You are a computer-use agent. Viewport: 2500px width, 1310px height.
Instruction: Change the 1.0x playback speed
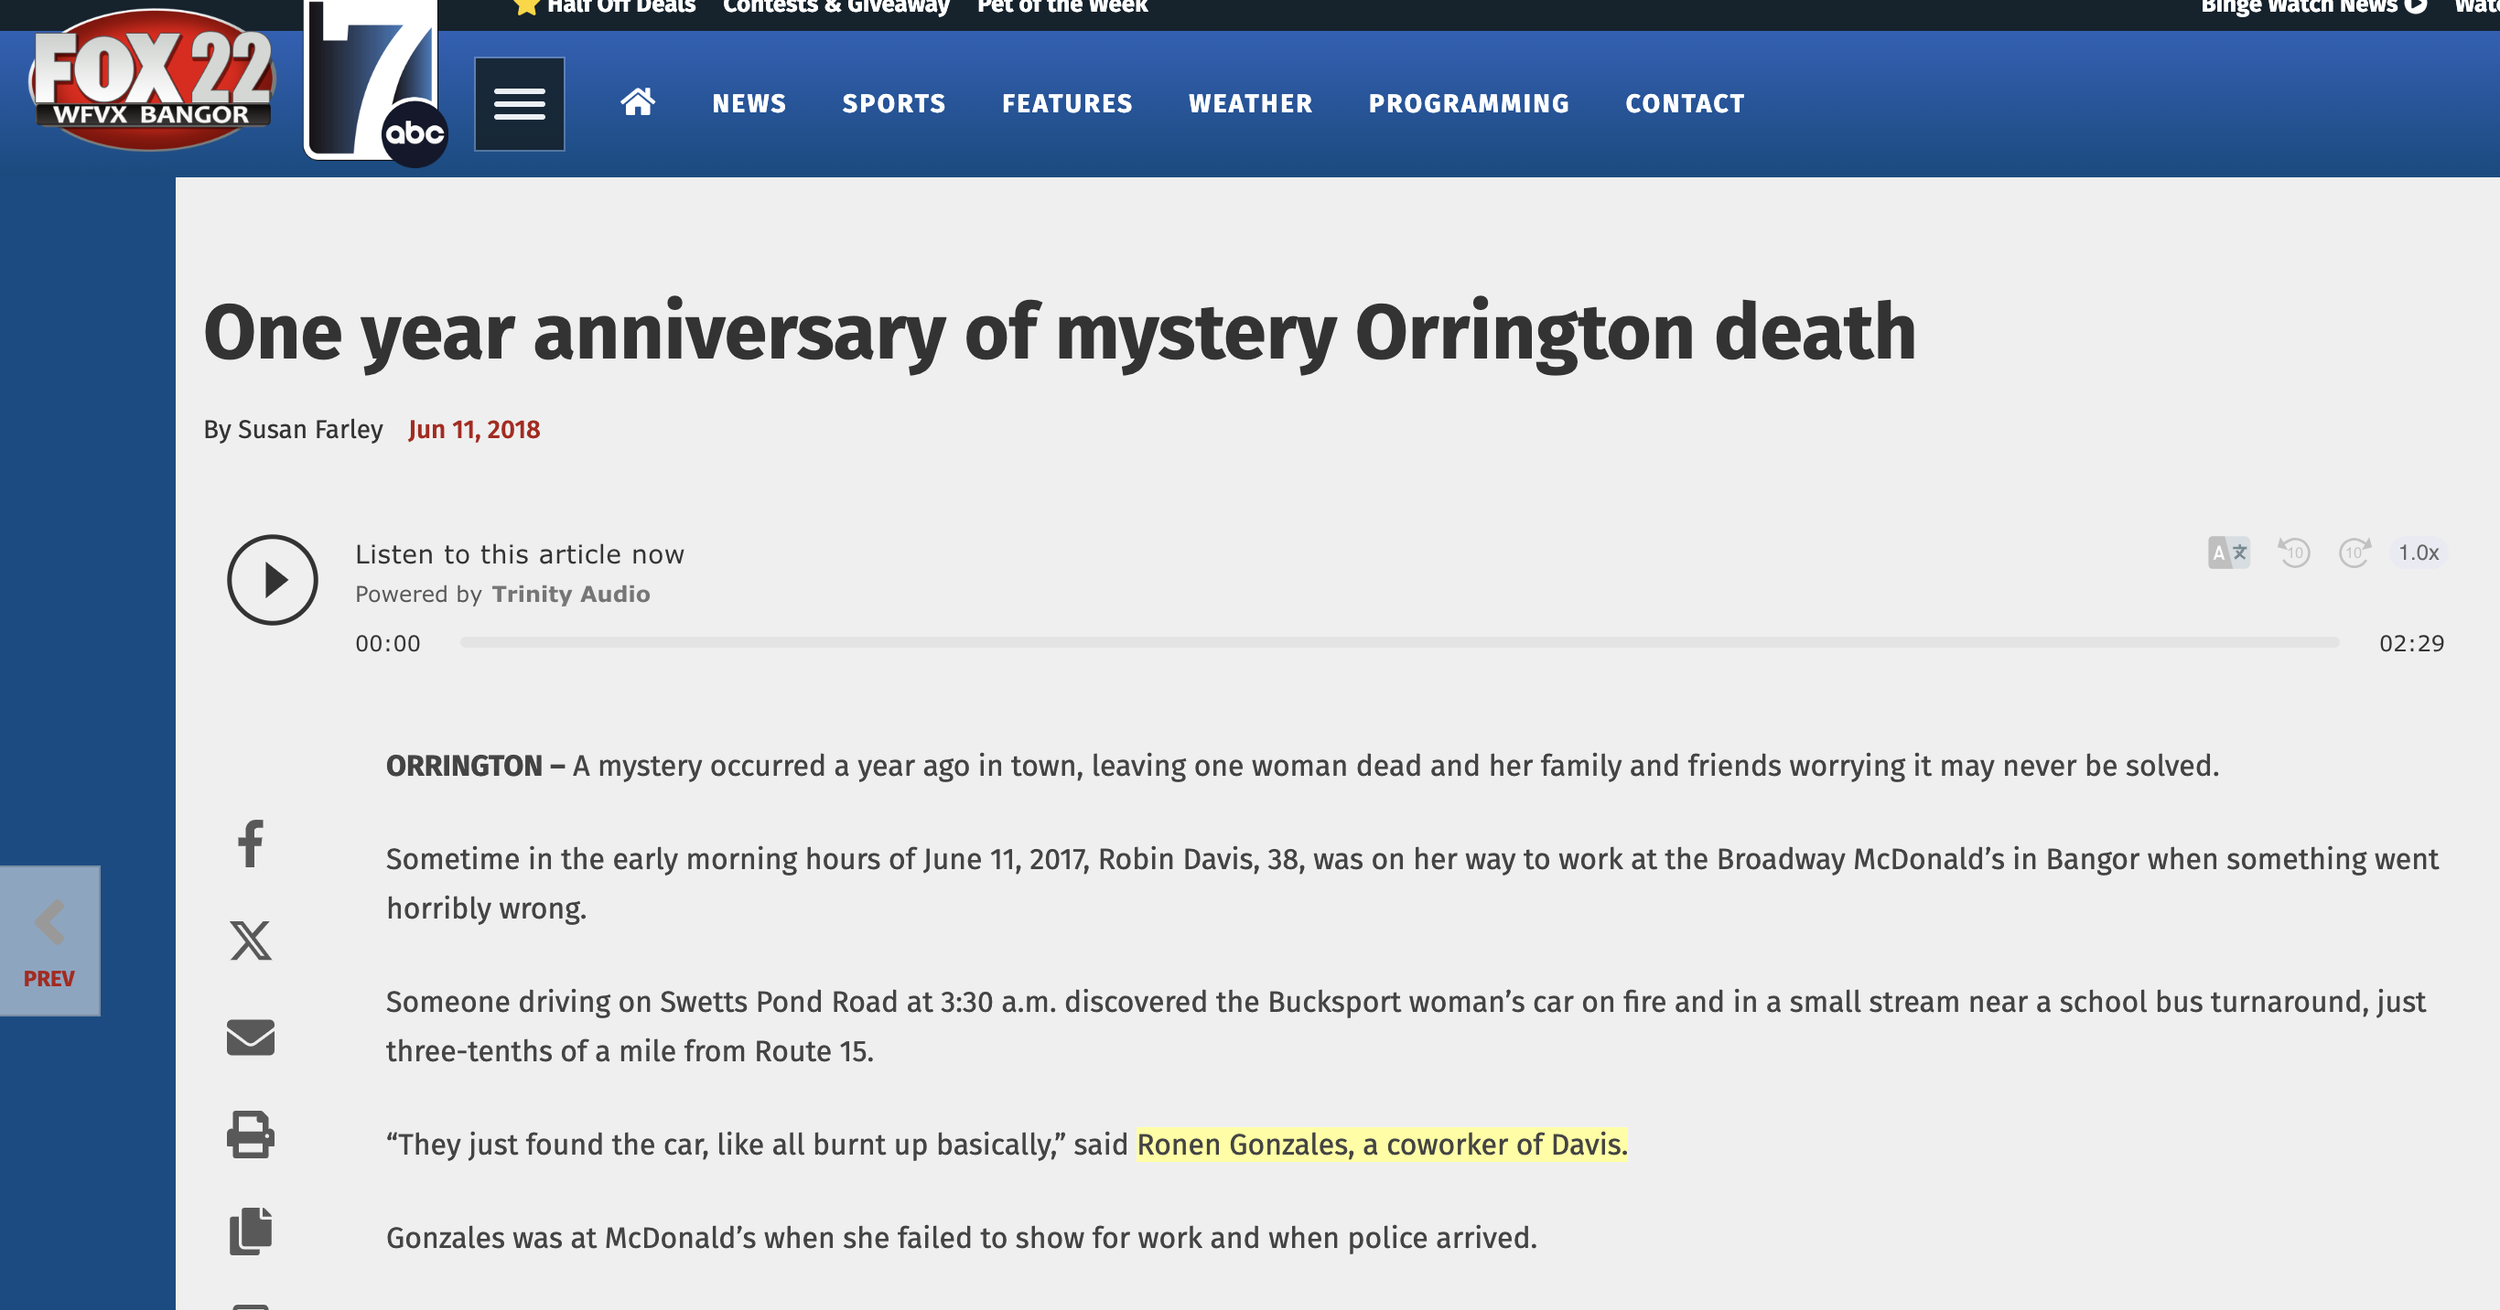[x=2418, y=553]
